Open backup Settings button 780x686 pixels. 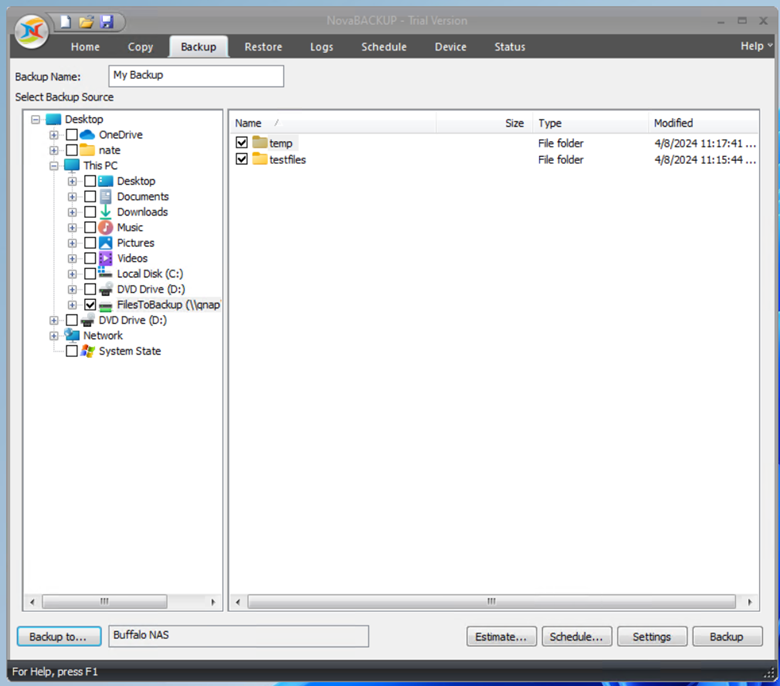(652, 636)
